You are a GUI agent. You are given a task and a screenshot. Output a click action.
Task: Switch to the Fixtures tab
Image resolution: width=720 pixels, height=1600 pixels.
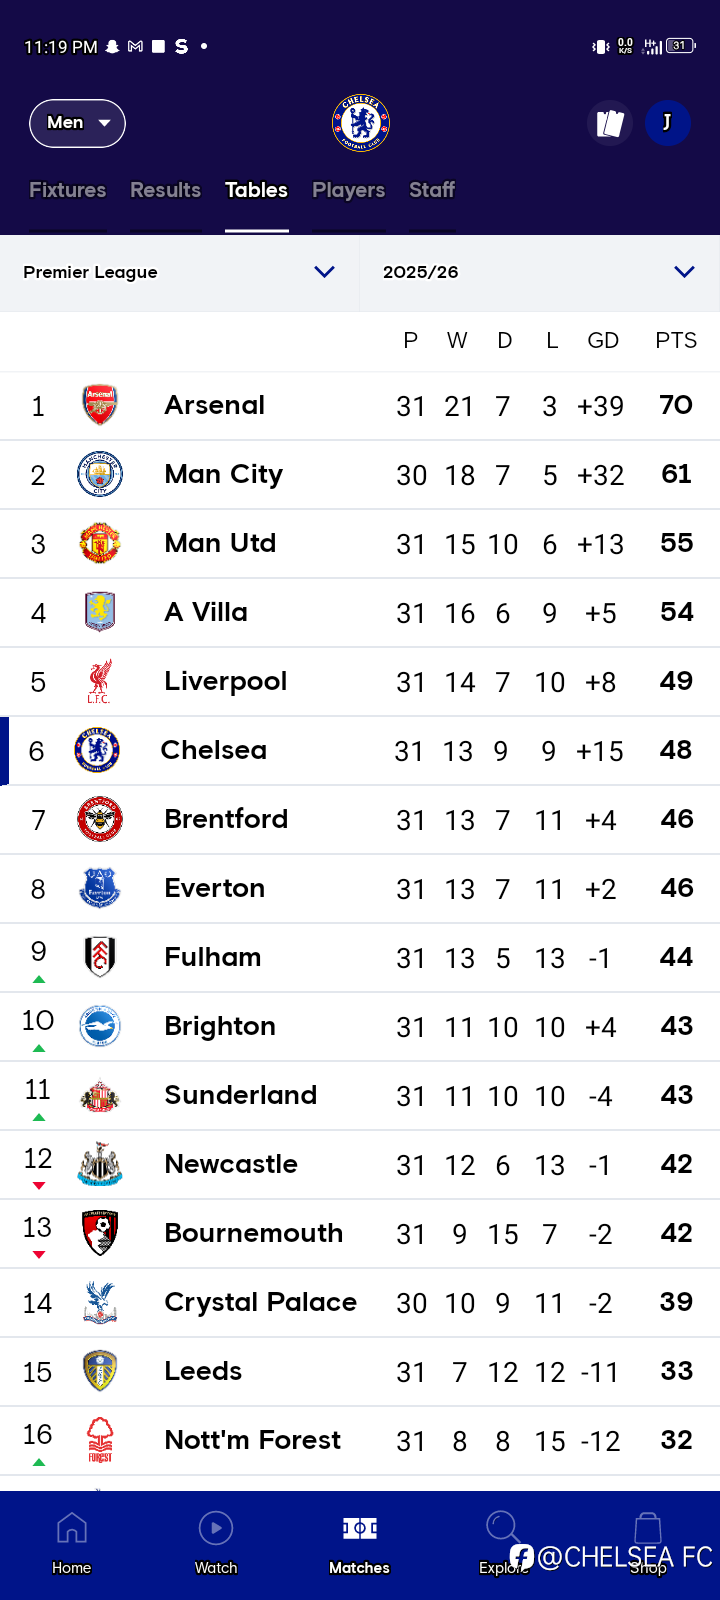click(68, 190)
